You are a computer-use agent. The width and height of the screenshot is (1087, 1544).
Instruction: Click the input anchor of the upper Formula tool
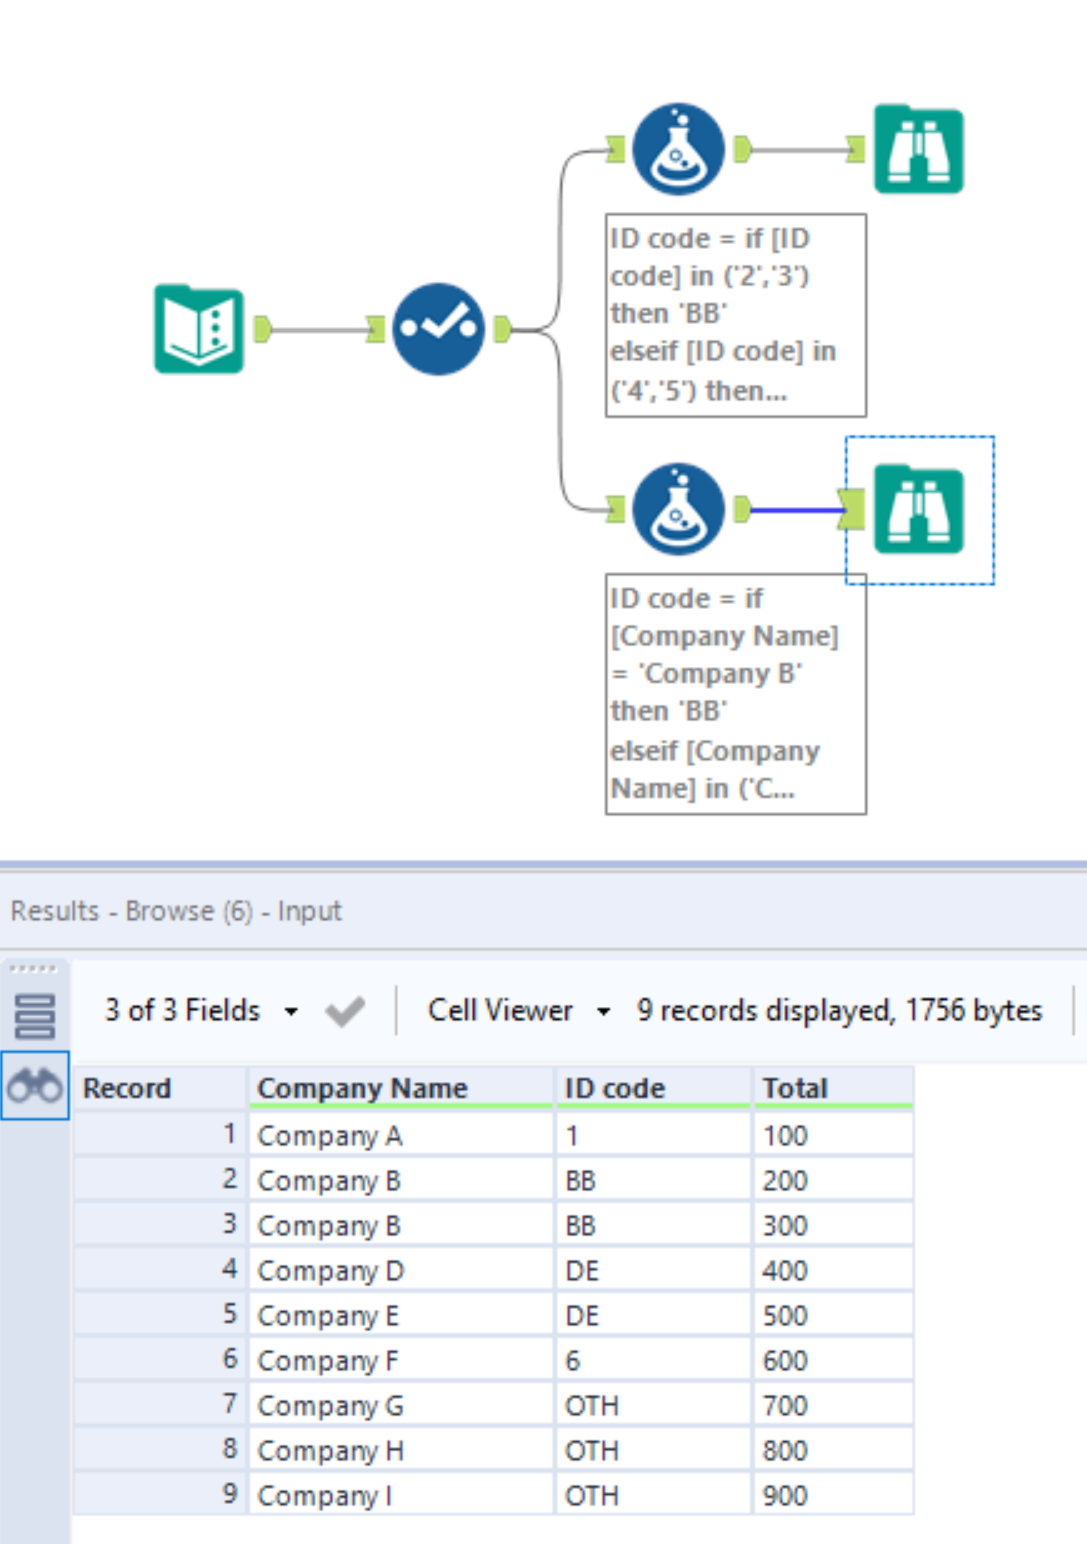coord(617,148)
